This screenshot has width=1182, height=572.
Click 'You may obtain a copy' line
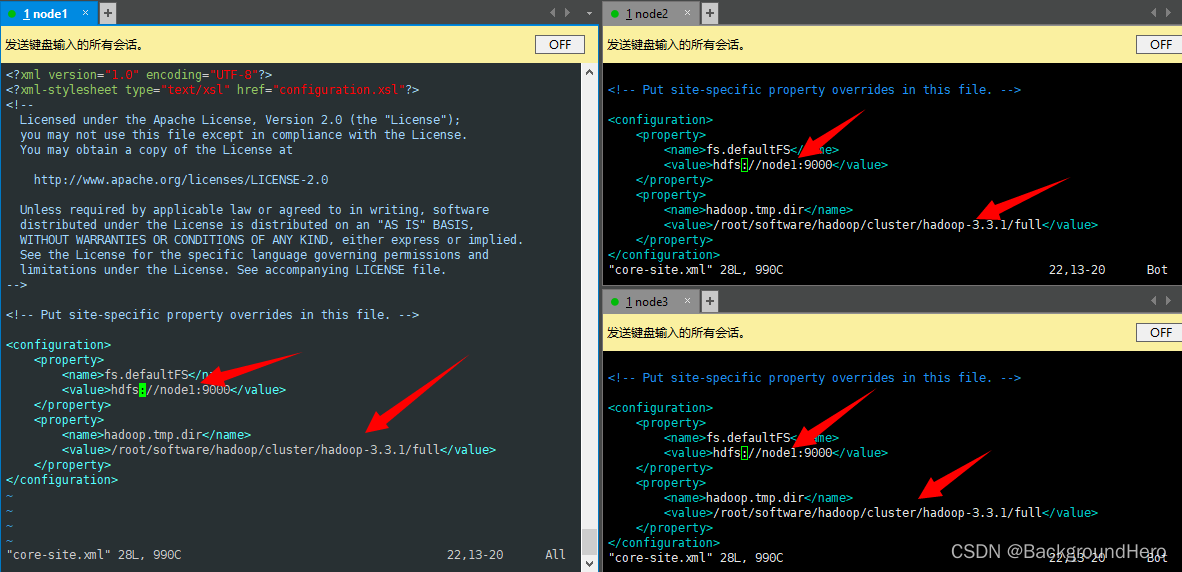pyautogui.click(x=156, y=150)
